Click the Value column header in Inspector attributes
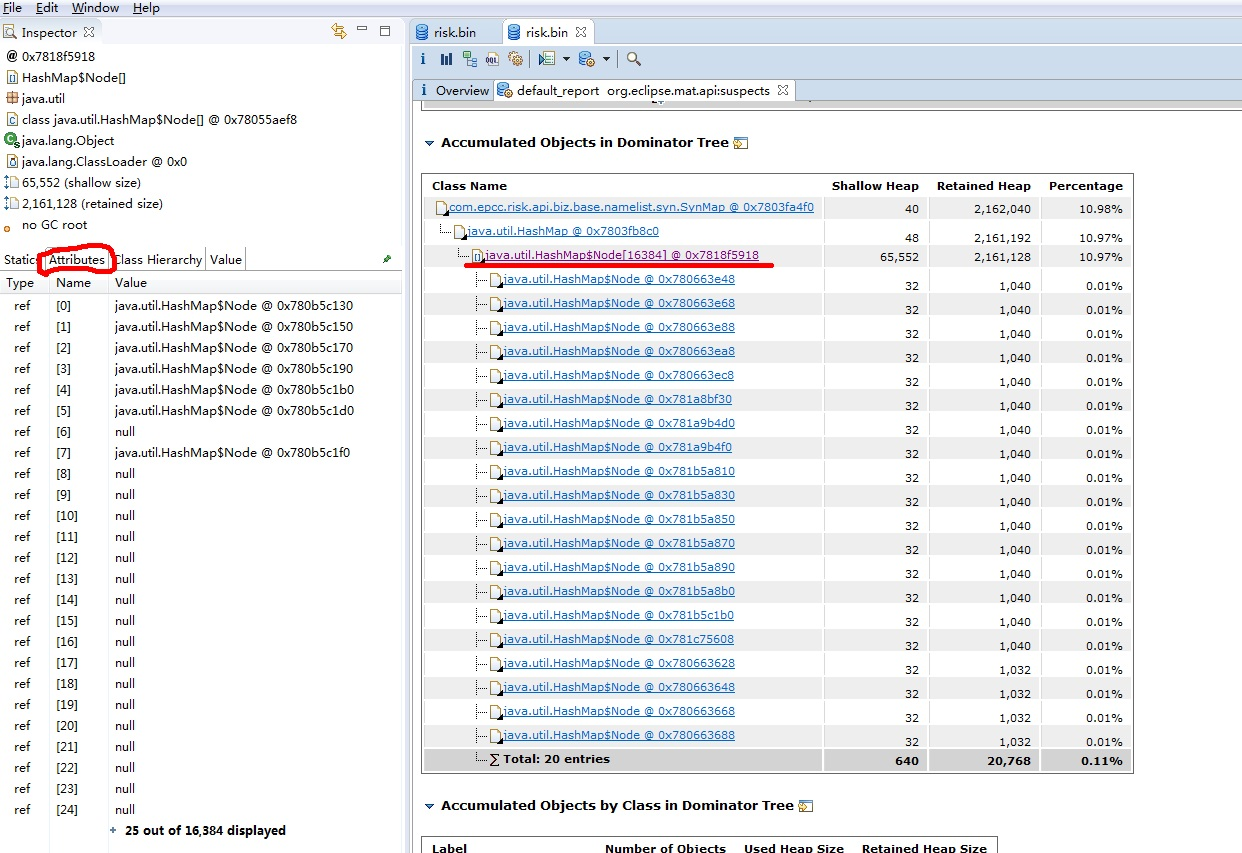Viewport: 1242px width, 853px height. pyautogui.click(x=255, y=283)
